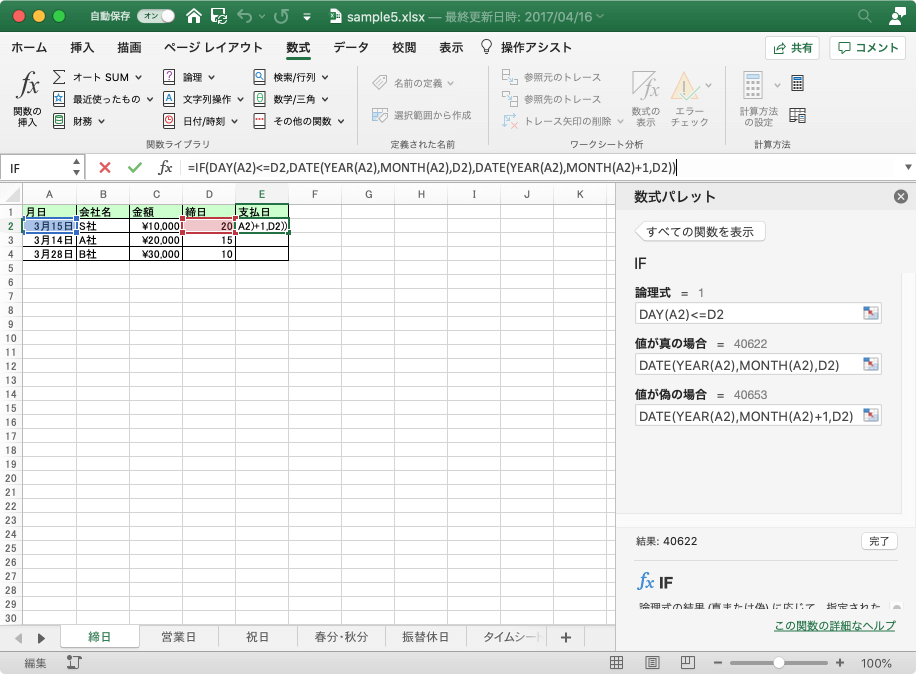Add a new sheet with plus button
This screenshot has height=674, width=916.
coord(565,637)
